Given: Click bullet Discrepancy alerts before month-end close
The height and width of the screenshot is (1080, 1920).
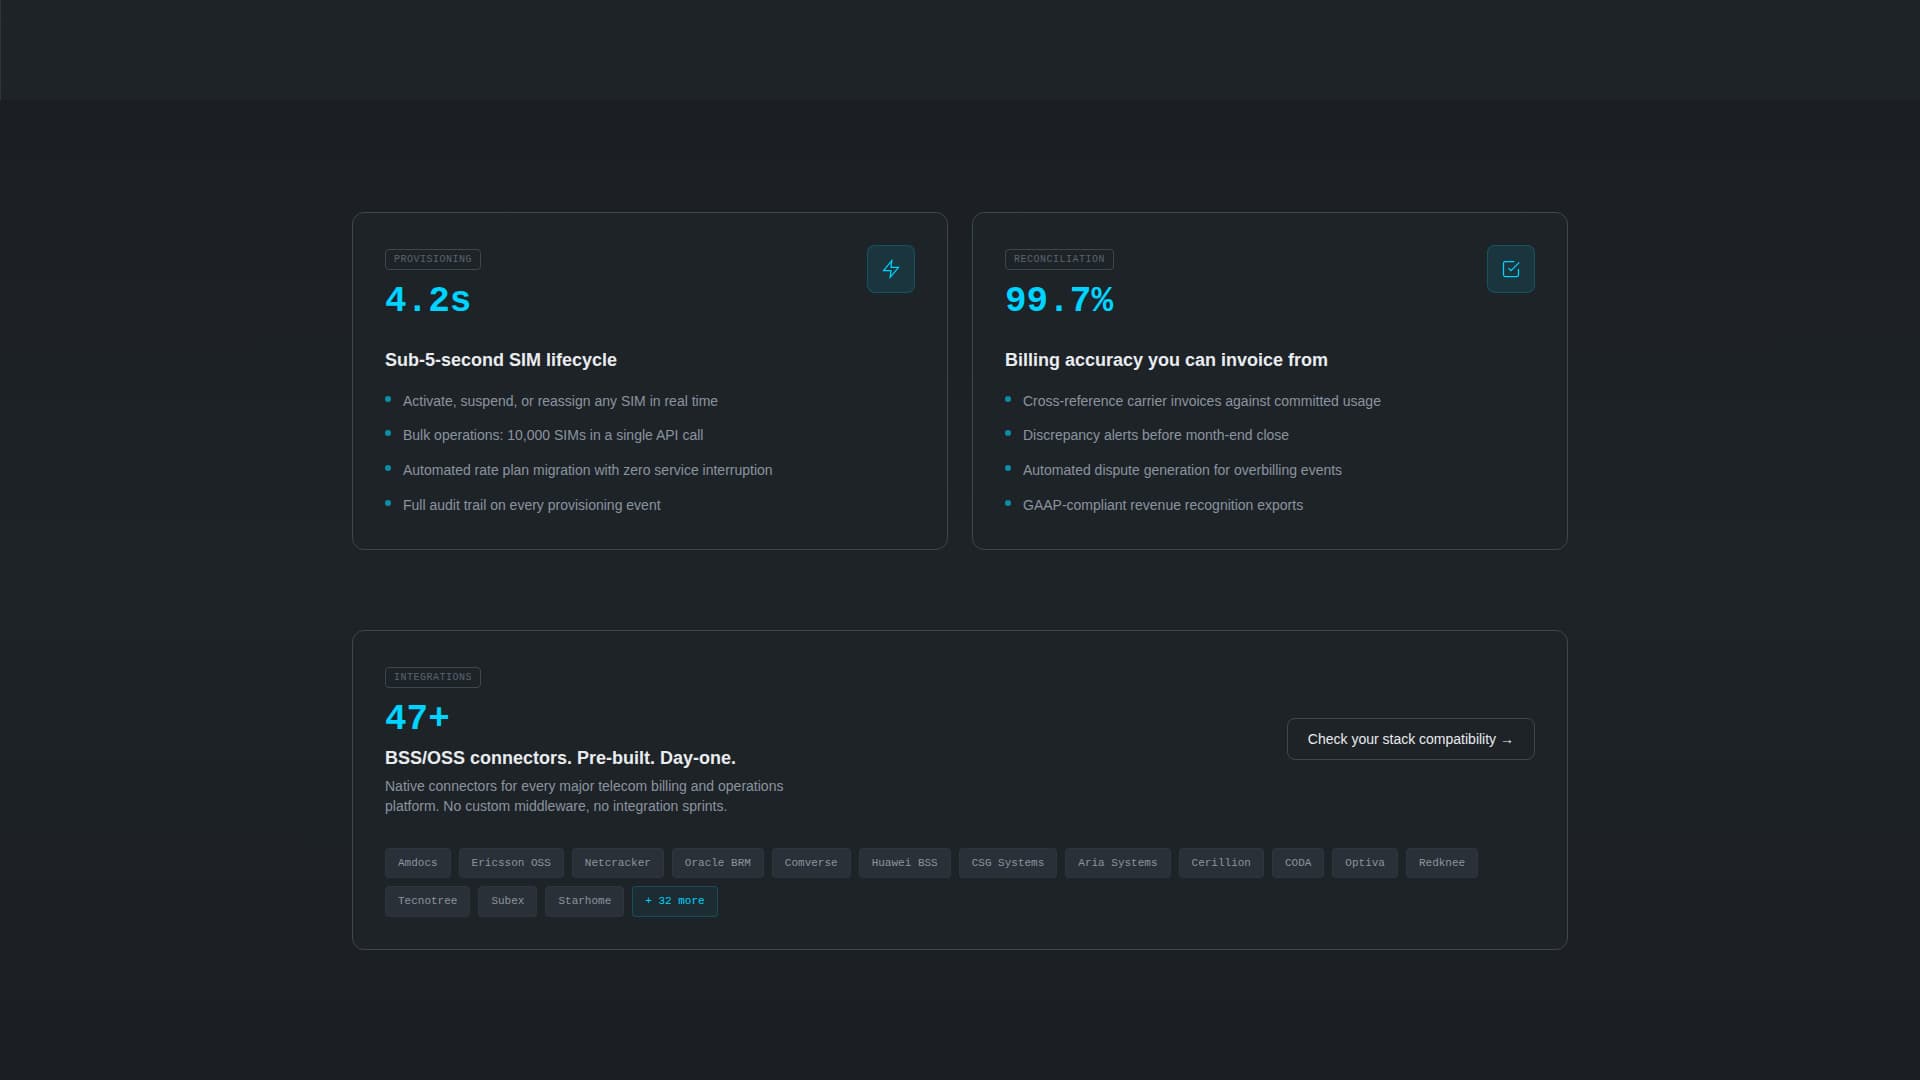Looking at the screenshot, I should [1155, 435].
